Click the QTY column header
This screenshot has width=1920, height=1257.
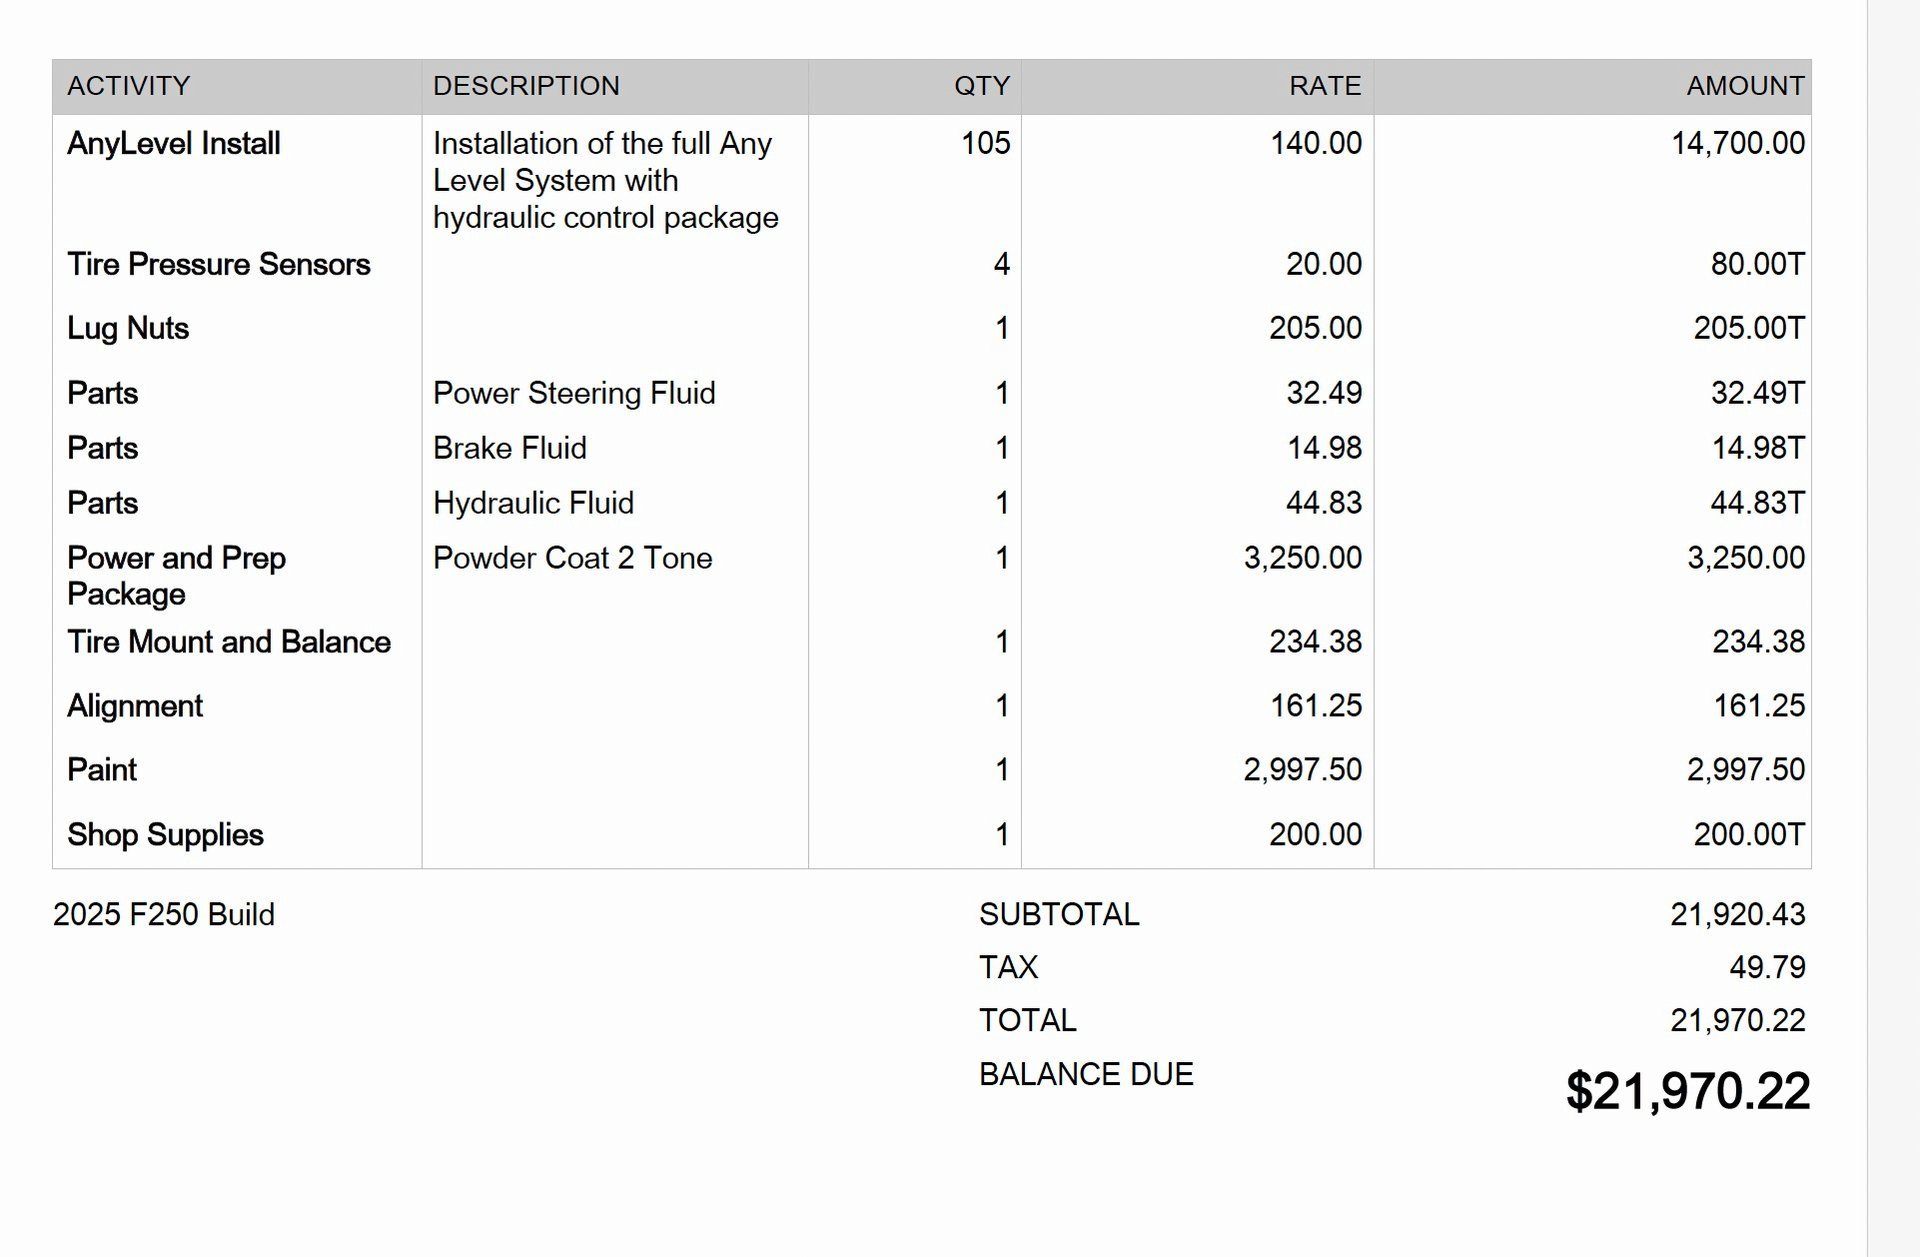pyautogui.click(x=981, y=86)
